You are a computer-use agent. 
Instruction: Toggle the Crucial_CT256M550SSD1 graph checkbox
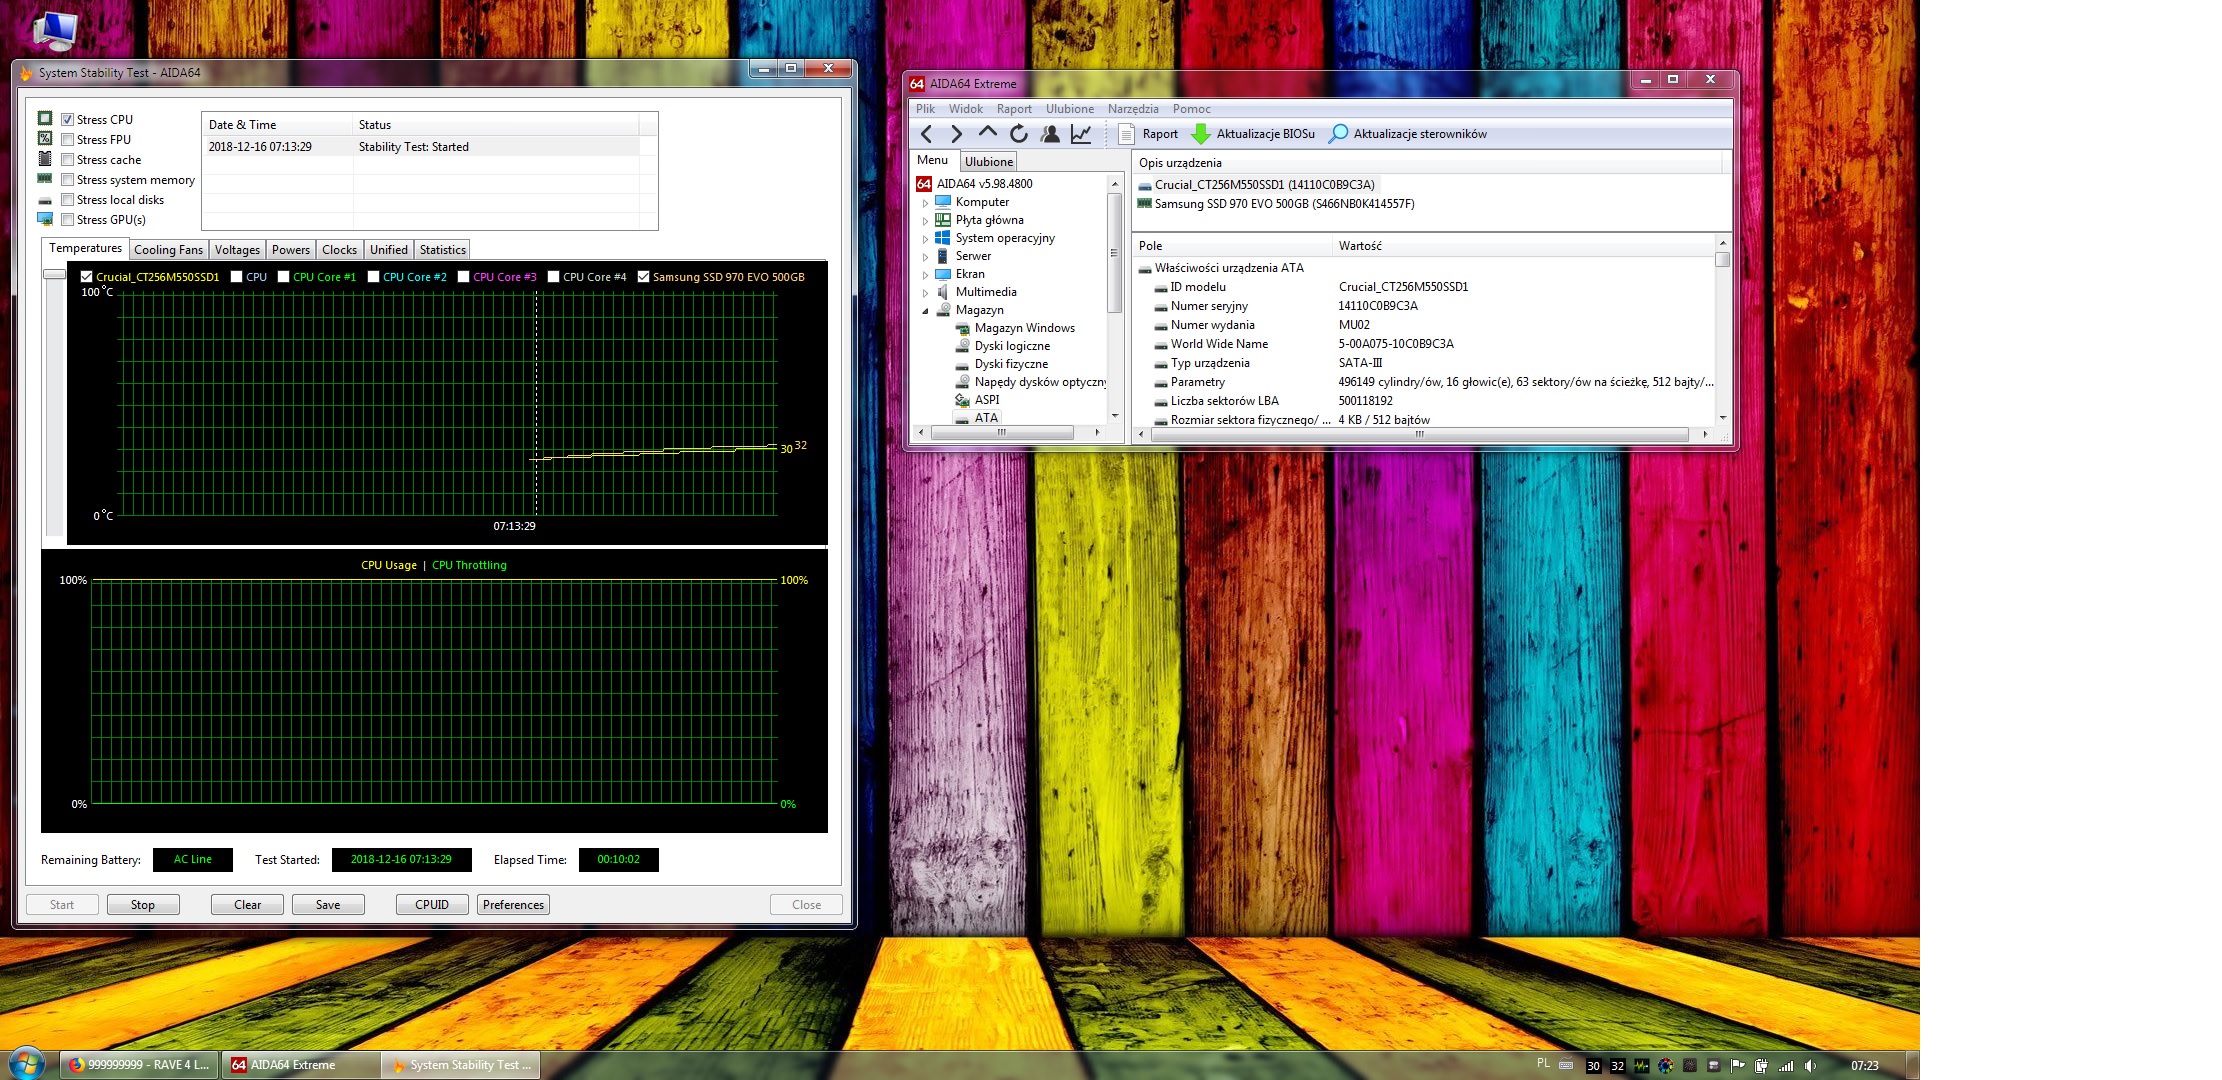pos(87,277)
